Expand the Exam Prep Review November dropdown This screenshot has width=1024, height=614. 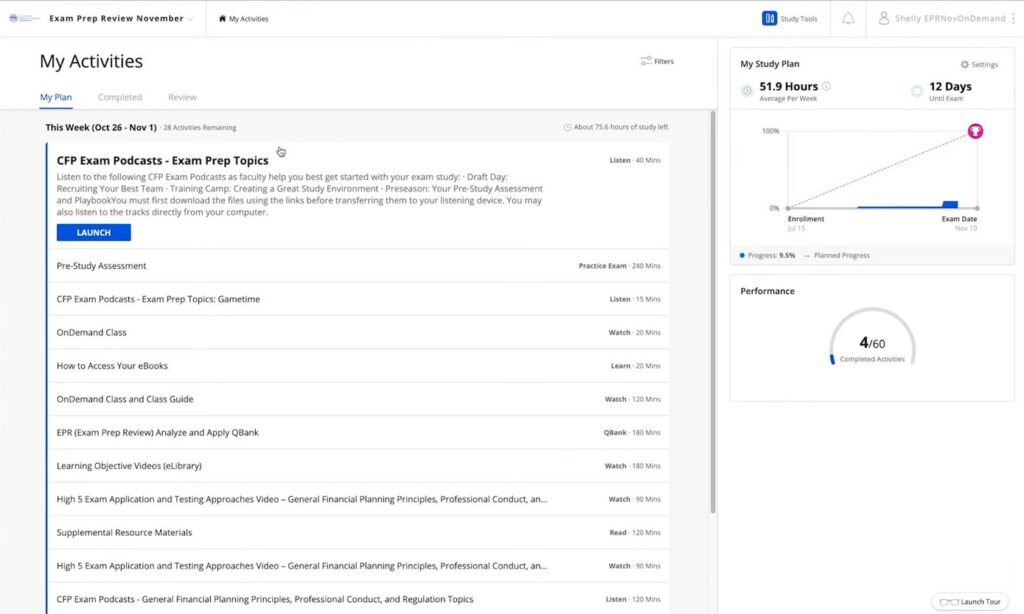tap(190, 19)
